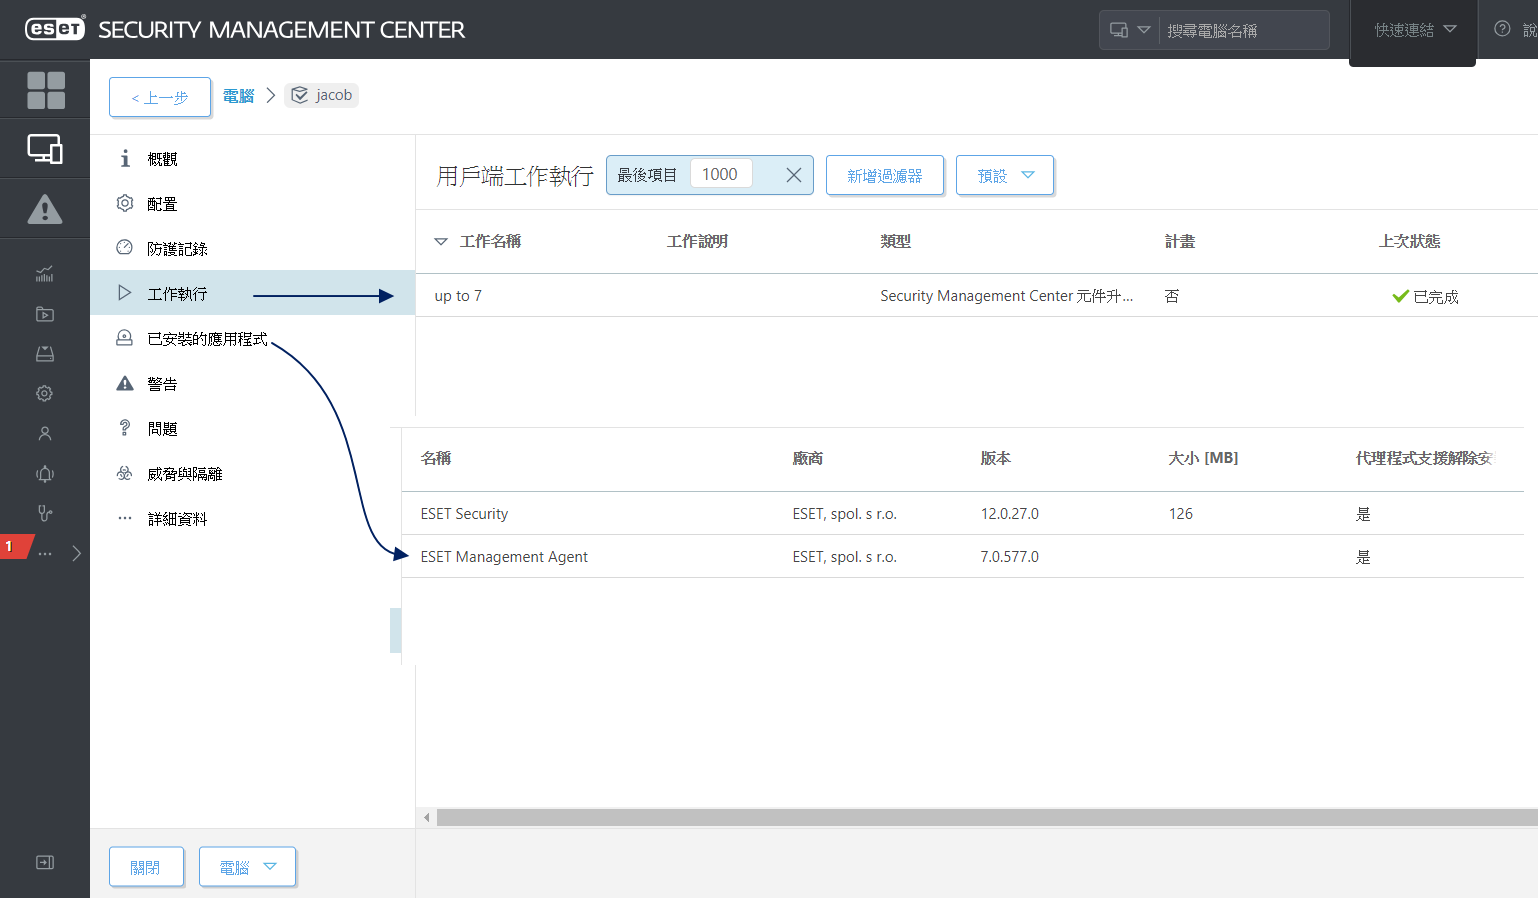Click the 概觀 info icon
This screenshot has height=898, width=1538.
tap(125, 158)
